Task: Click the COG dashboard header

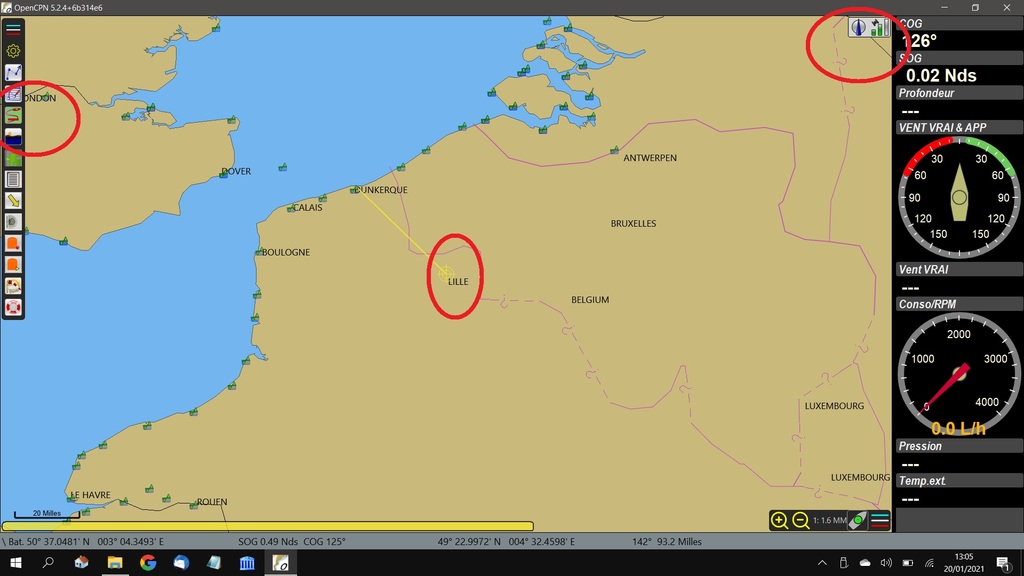Action: 959,24
